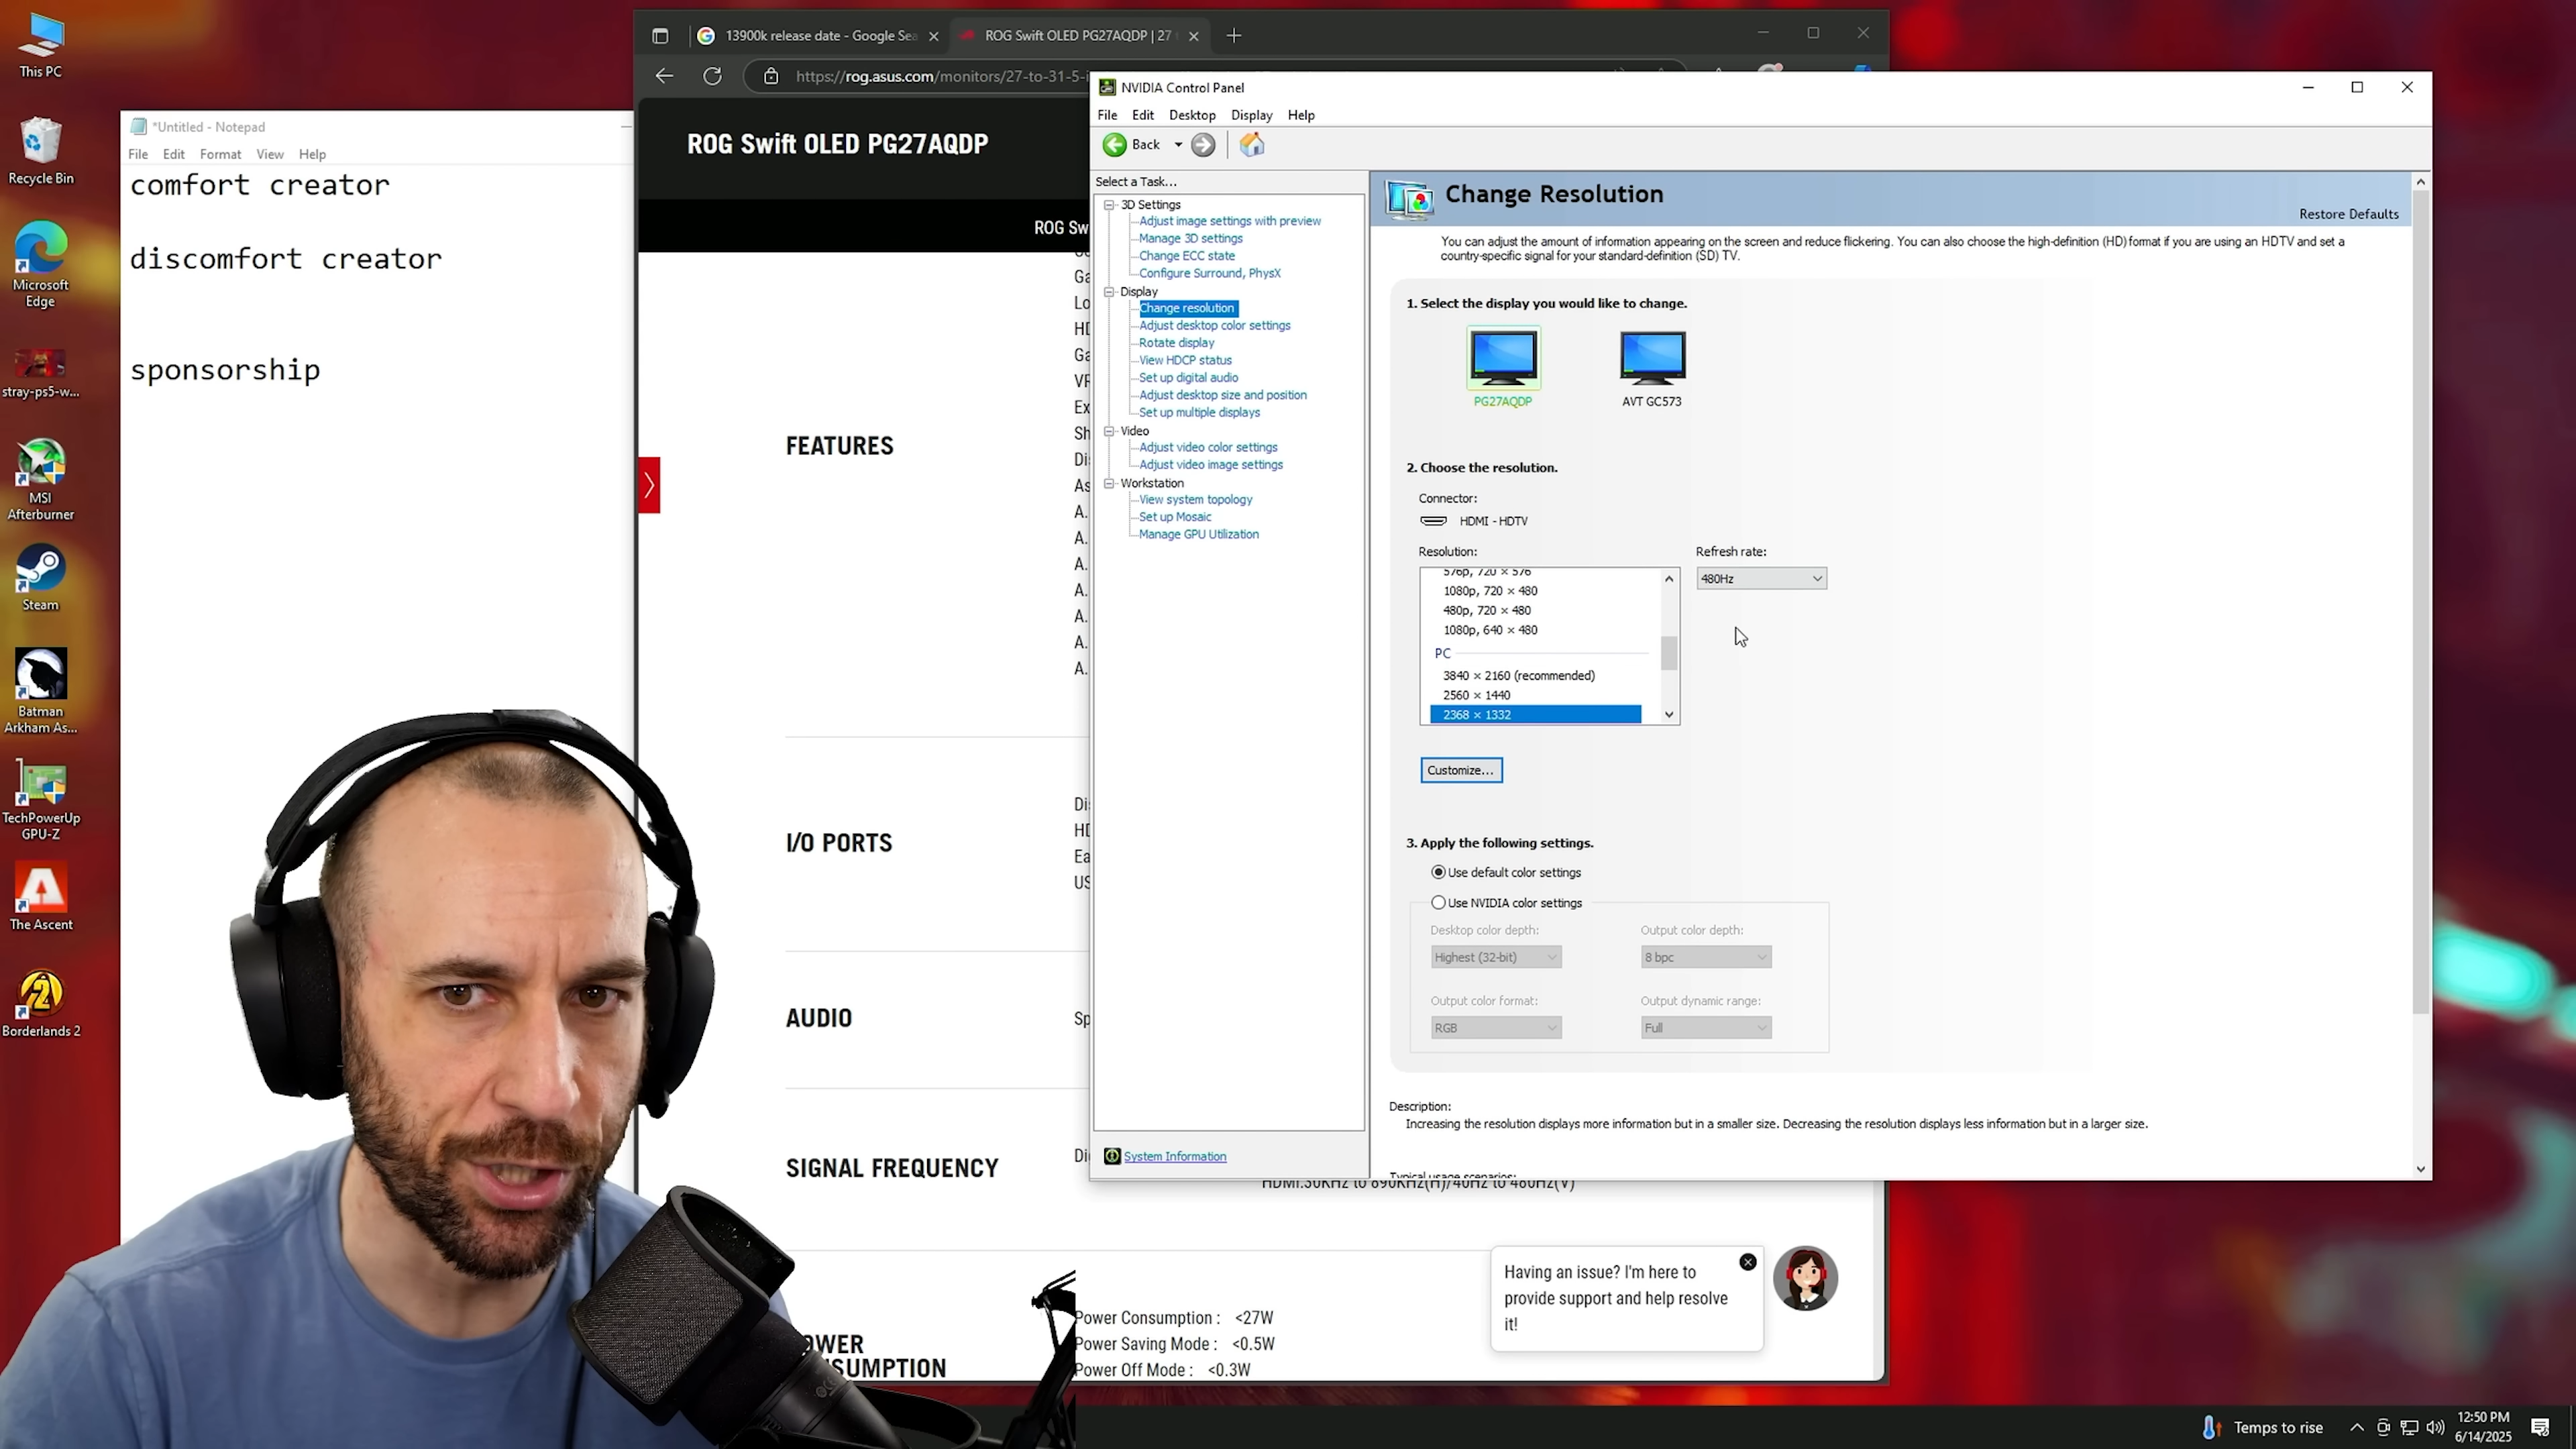This screenshot has width=2576, height=1449.
Task: Select the AVT GC573 display icon
Action: pyautogui.click(x=1652, y=367)
